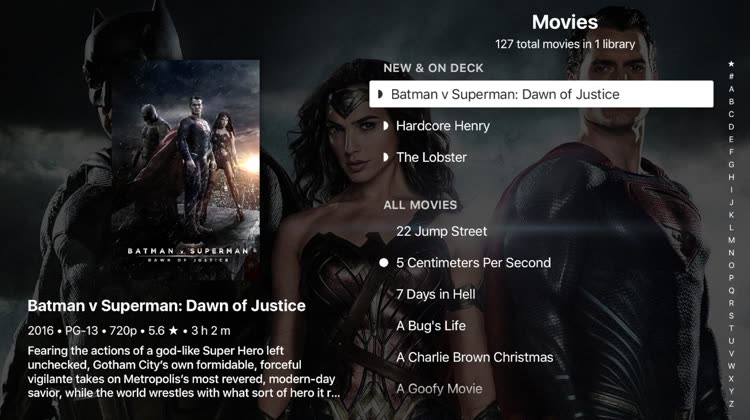Select A Goofy Movie
This screenshot has height=420, width=750.
click(439, 389)
